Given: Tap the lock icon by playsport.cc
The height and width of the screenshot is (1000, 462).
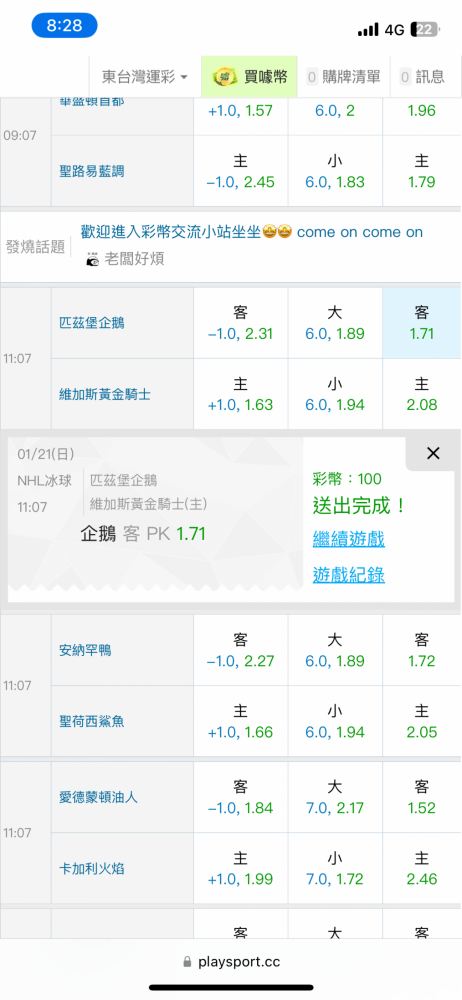Looking at the screenshot, I should click(187, 961).
